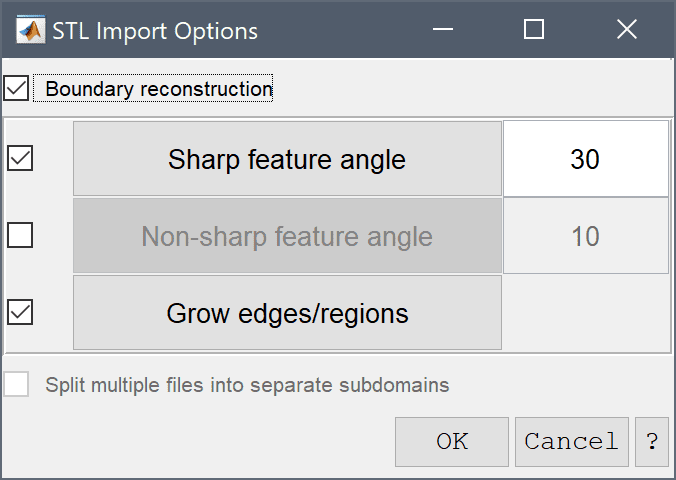Maximize the STL Import Options dialog
This screenshot has height=480, width=676.
(534, 30)
